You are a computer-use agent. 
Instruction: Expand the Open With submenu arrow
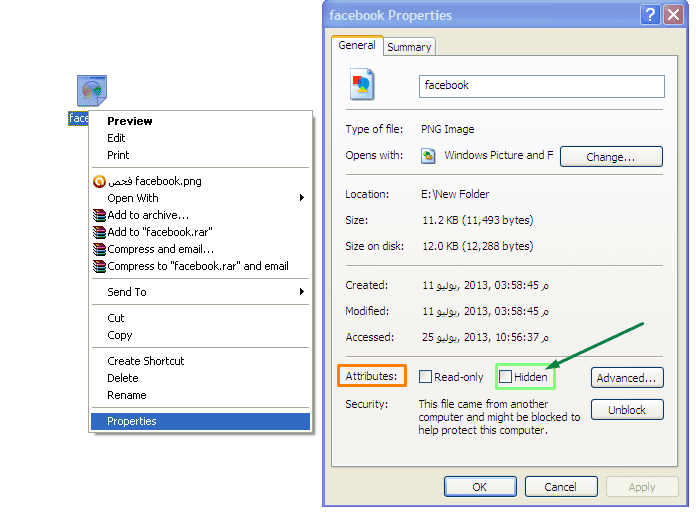tap(302, 198)
